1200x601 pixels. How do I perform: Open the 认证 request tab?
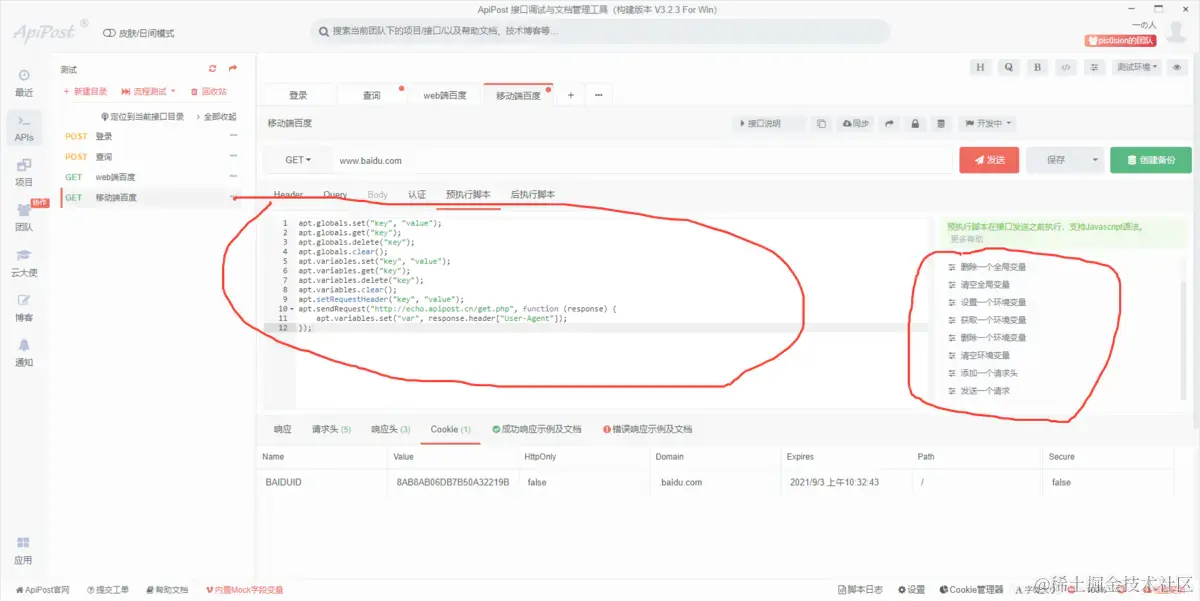tap(417, 195)
